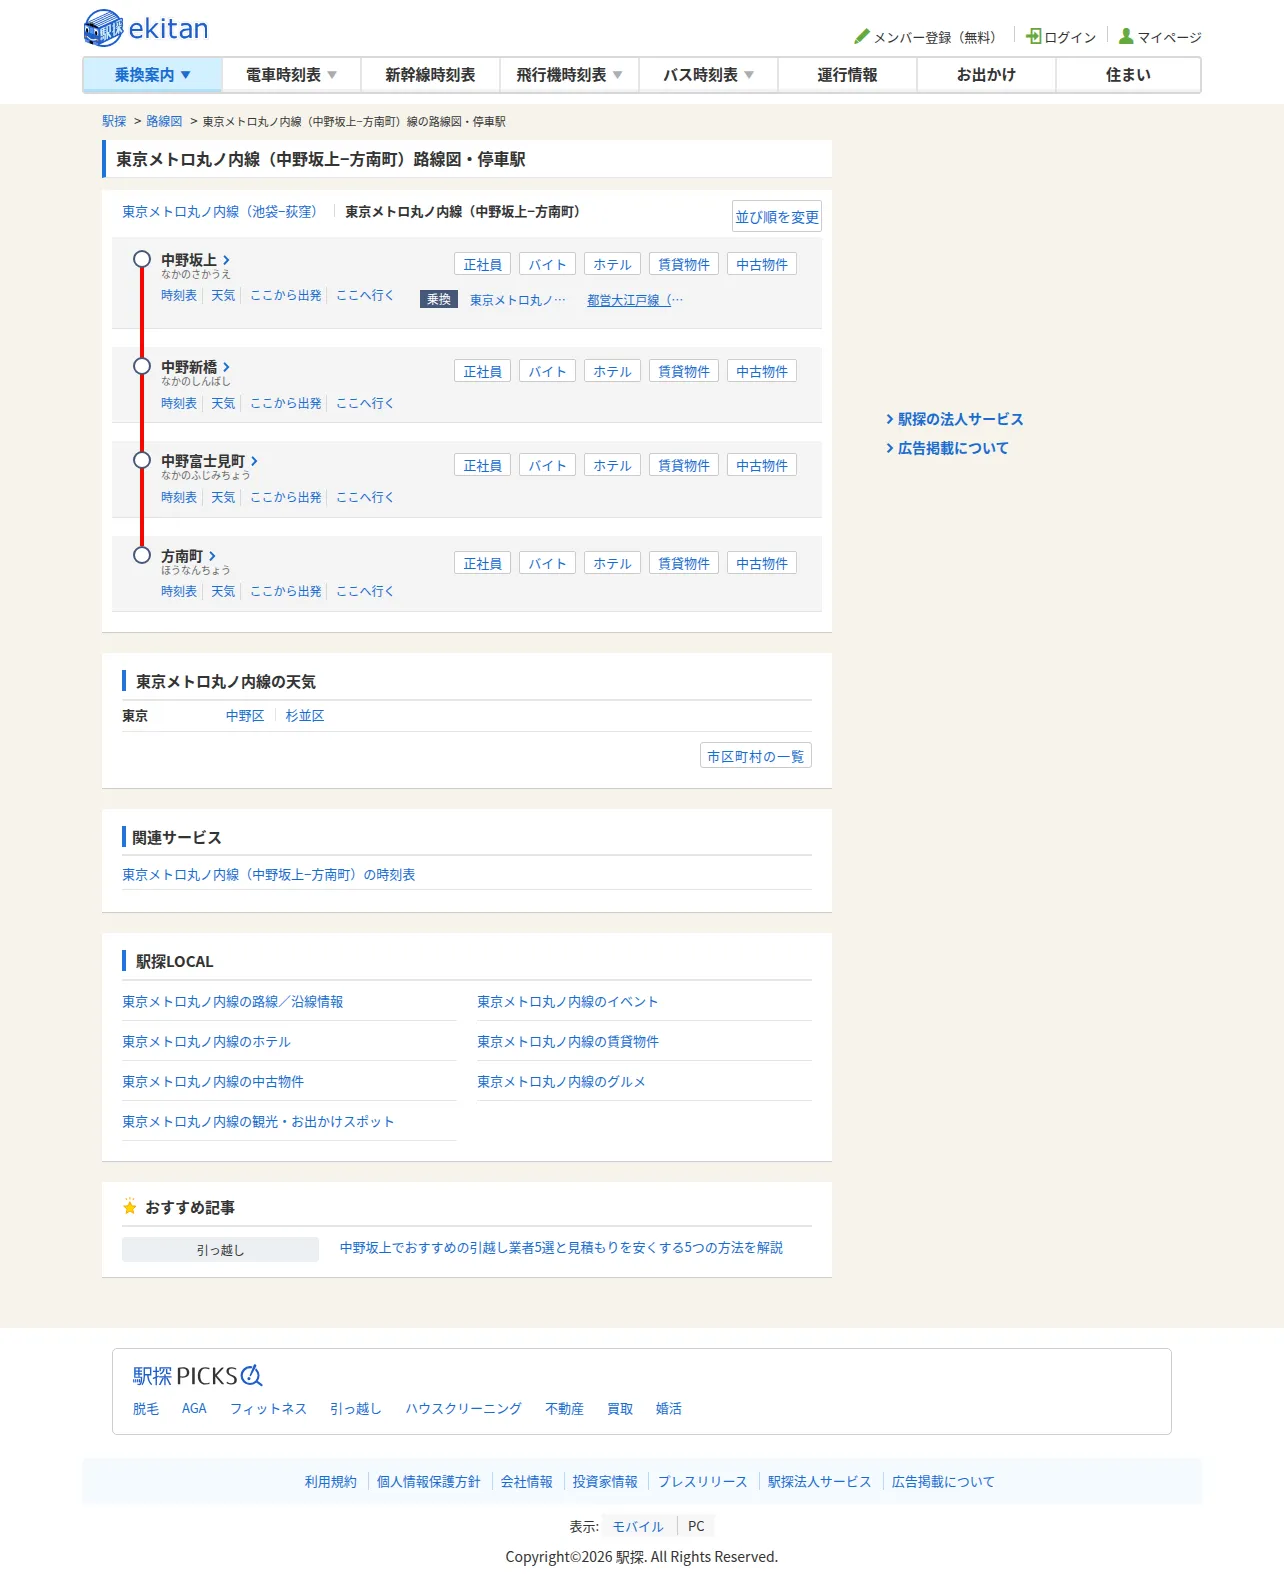Click the arrow before 広告掲載について in sidebar
This screenshot has height=1581, width=1284.
tap(890, 448)
